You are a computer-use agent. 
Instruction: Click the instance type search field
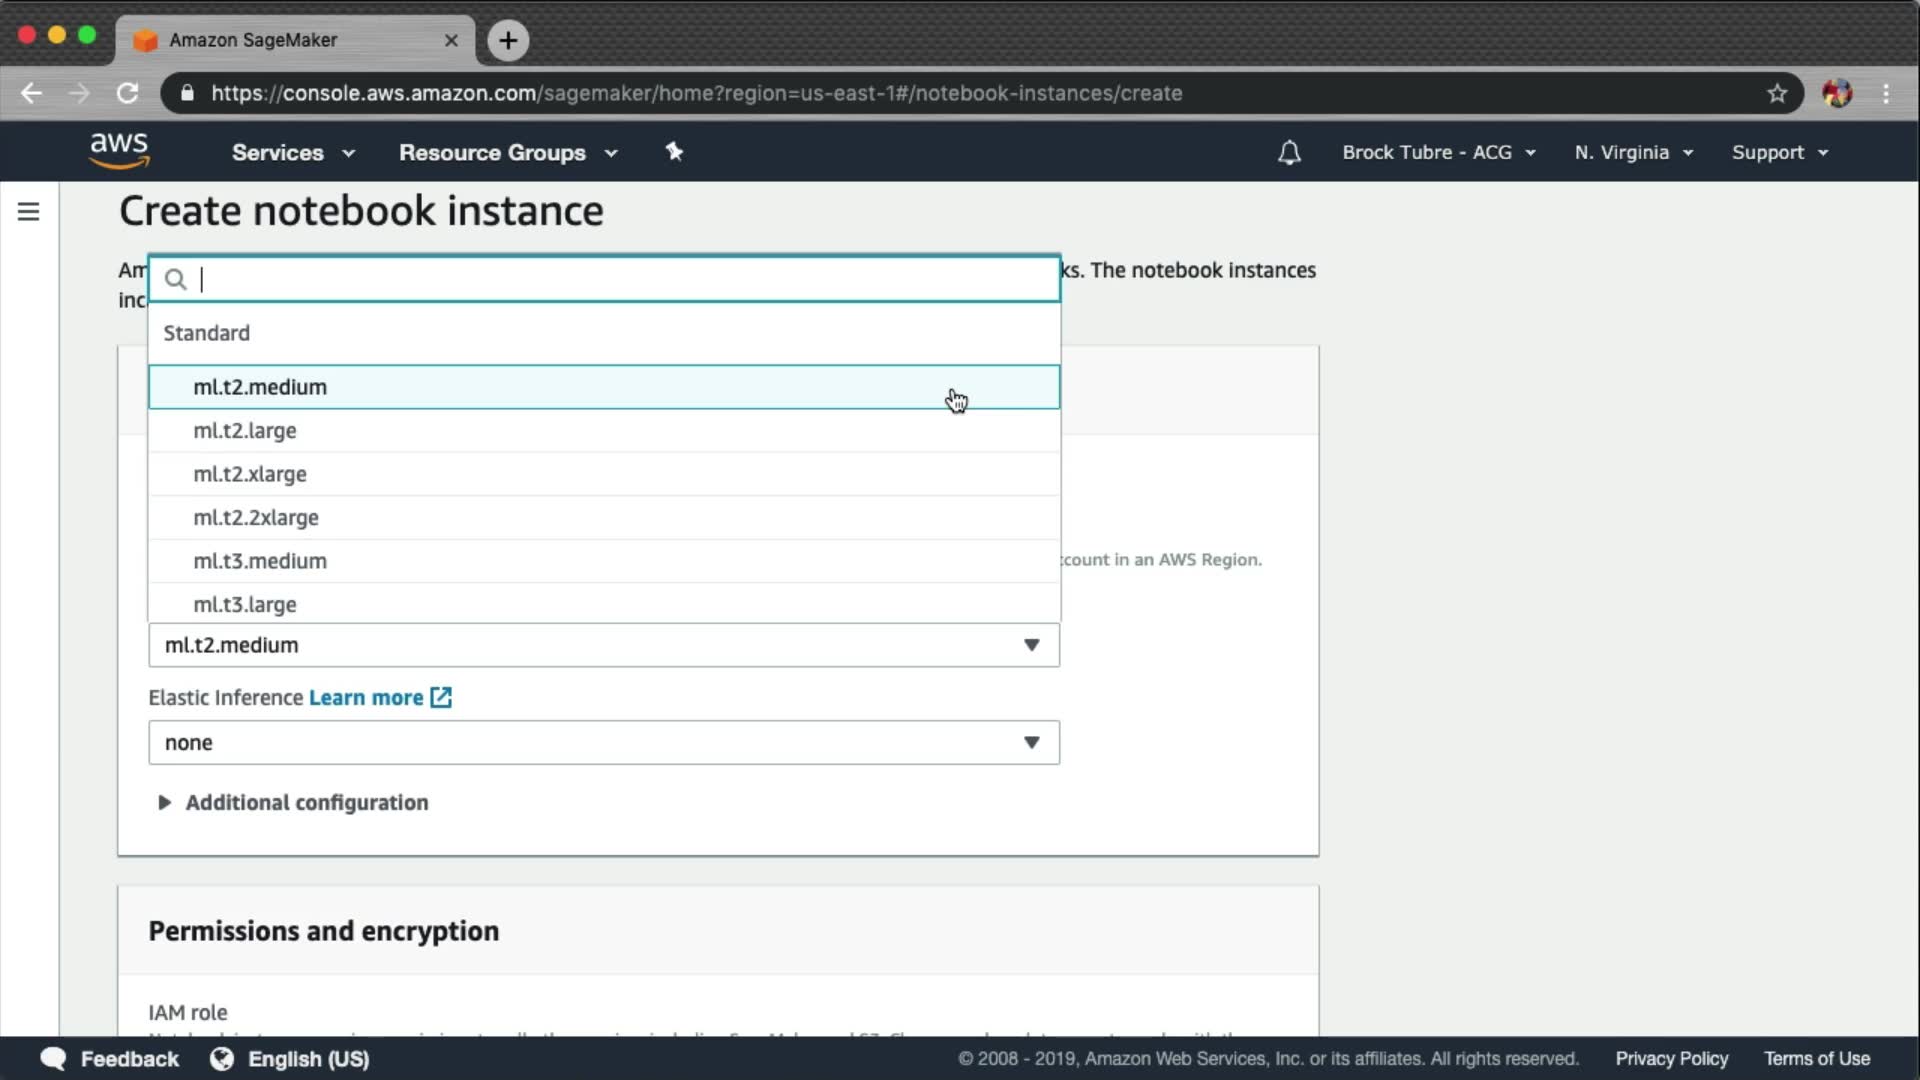(620, 279)
